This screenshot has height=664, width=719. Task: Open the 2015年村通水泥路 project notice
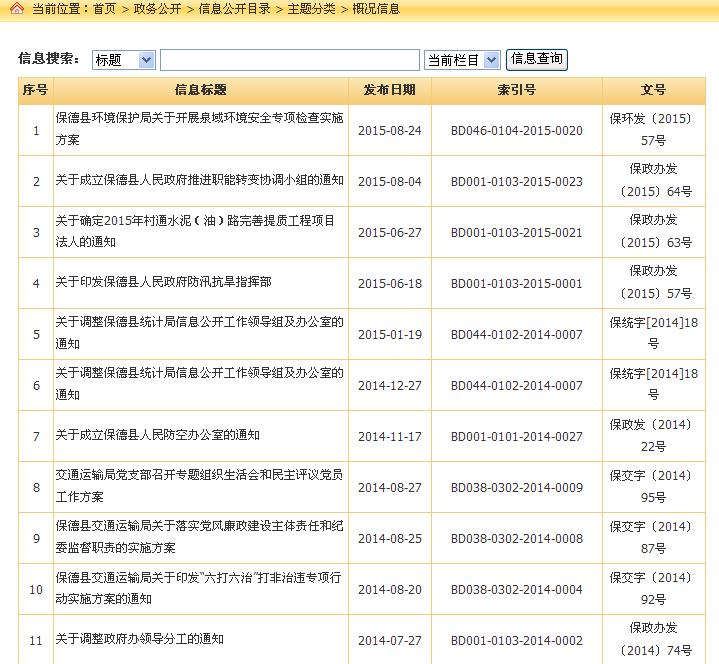point(195,231)
